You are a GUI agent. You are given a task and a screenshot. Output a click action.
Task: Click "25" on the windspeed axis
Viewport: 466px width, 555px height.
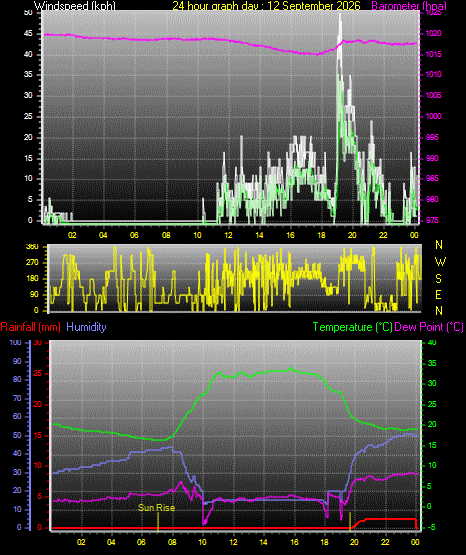tap(28, 116)
